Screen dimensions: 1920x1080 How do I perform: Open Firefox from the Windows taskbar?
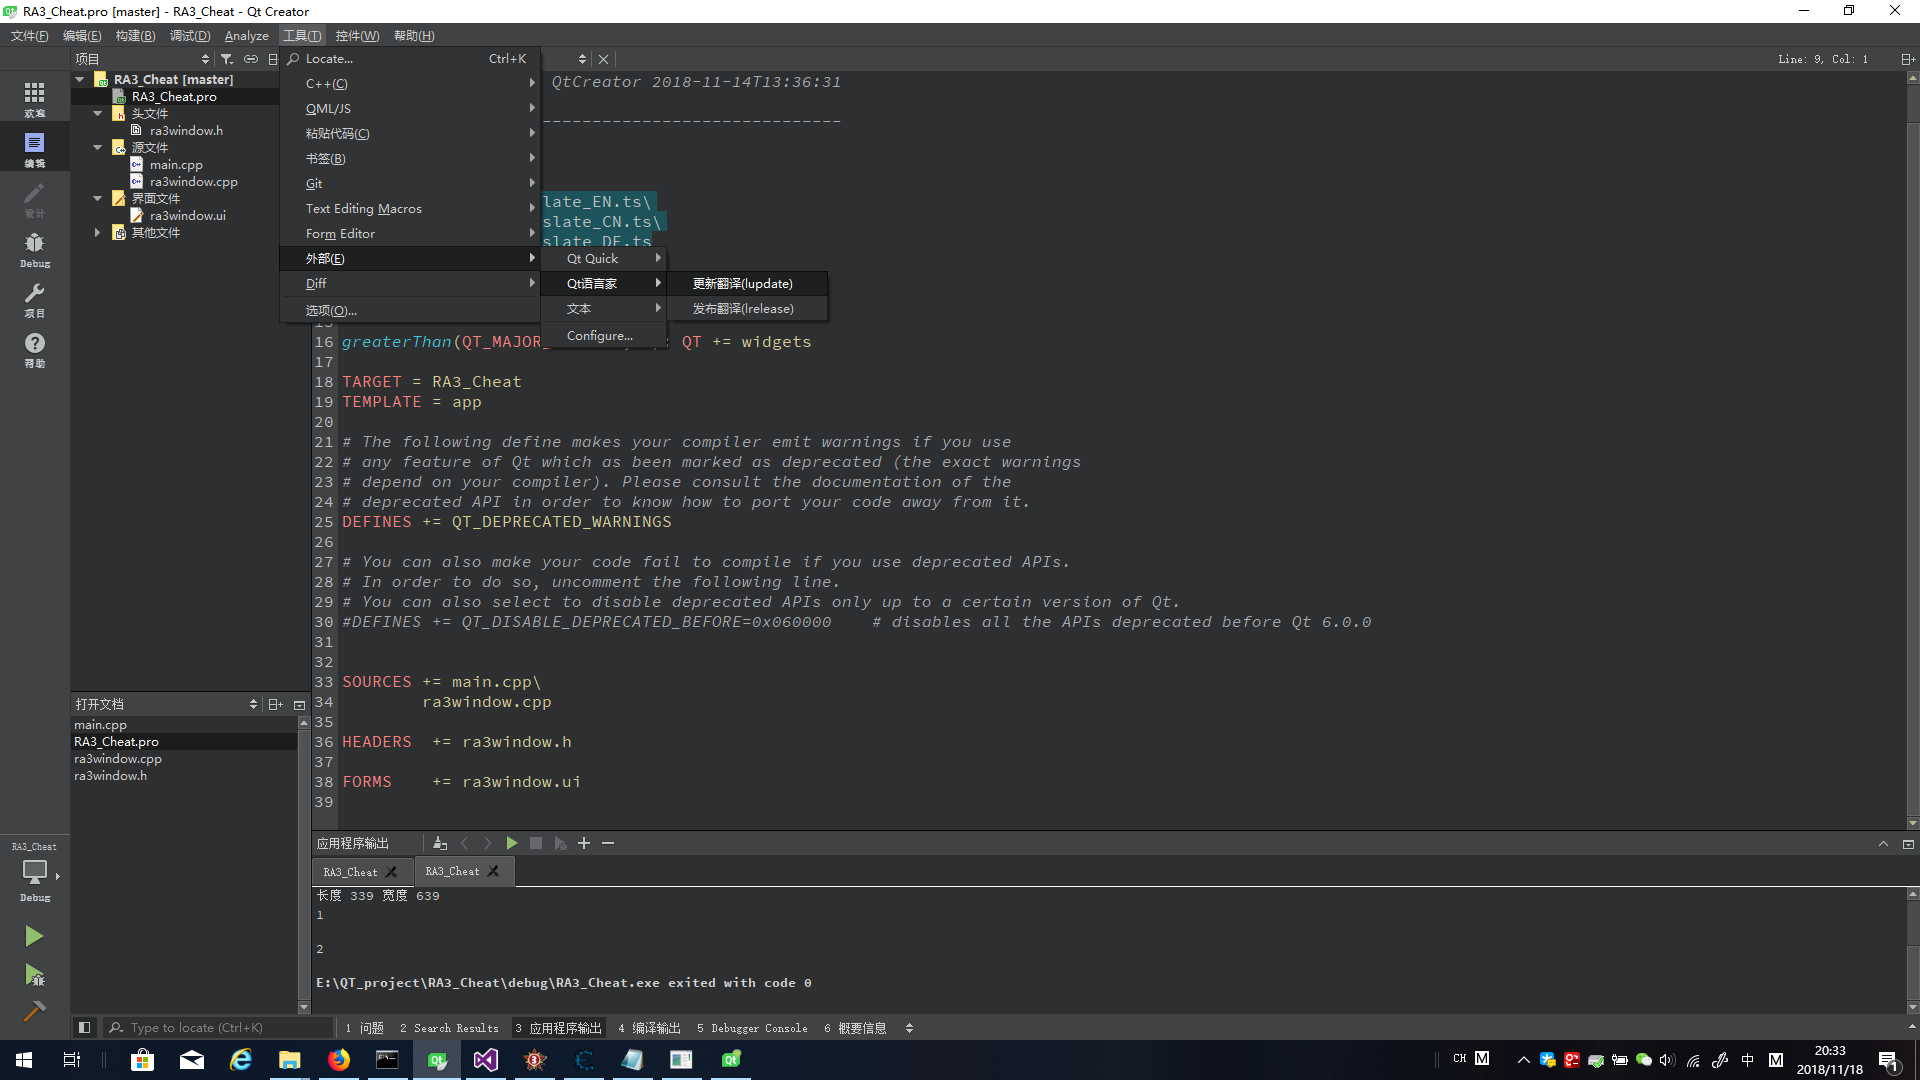point(338,1060)
